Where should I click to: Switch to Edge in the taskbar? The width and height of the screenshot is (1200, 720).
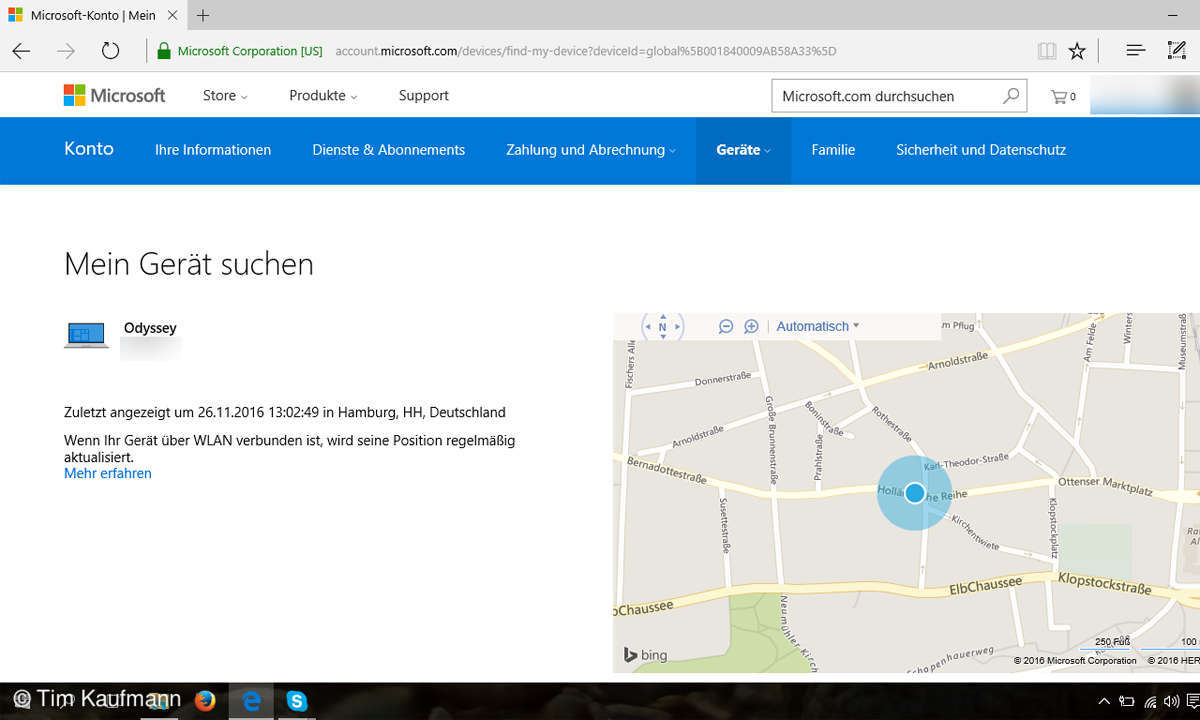point(251,701)
